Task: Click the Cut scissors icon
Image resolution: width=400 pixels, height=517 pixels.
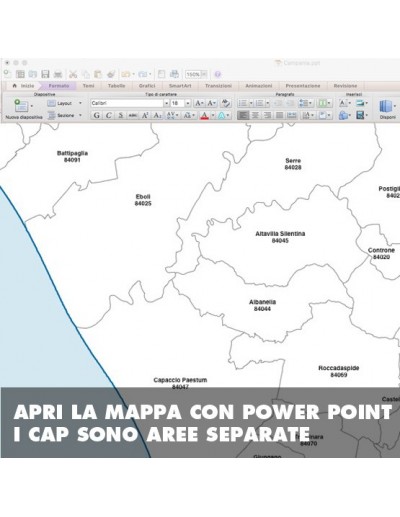Action: pos(73,74)
